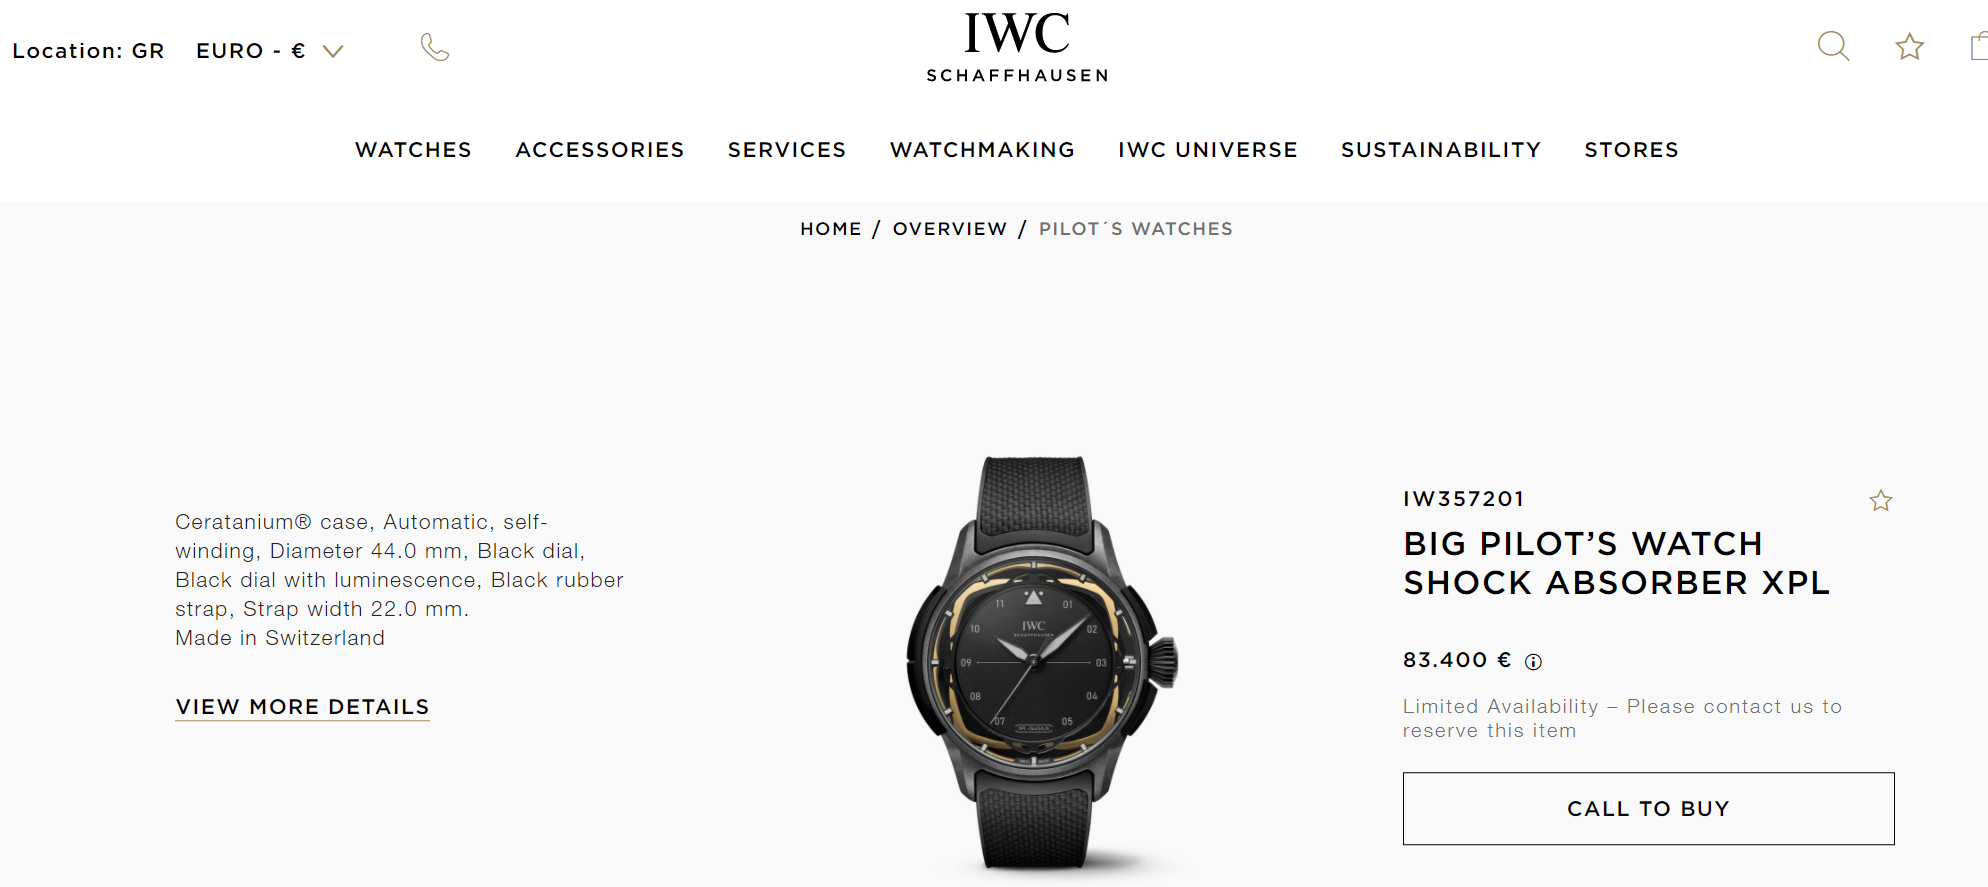The width and height of the screenshot is (1988, 887).
Task: Open the Accessories menu
Action: point(600,150)
